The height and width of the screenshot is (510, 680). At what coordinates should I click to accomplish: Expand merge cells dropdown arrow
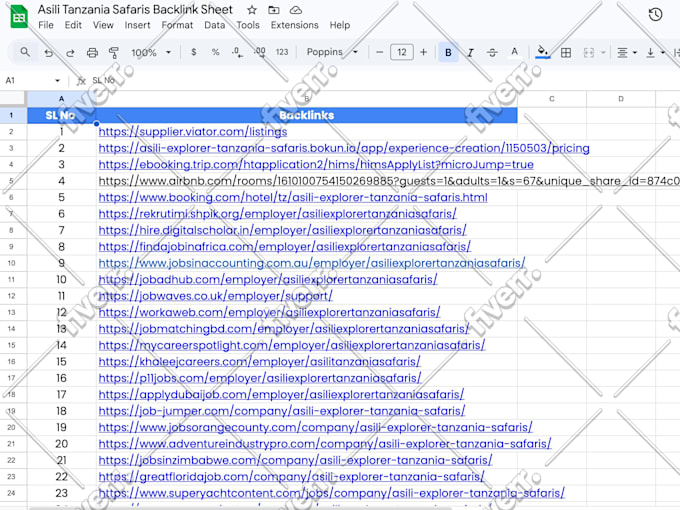(x=603, y=53)
